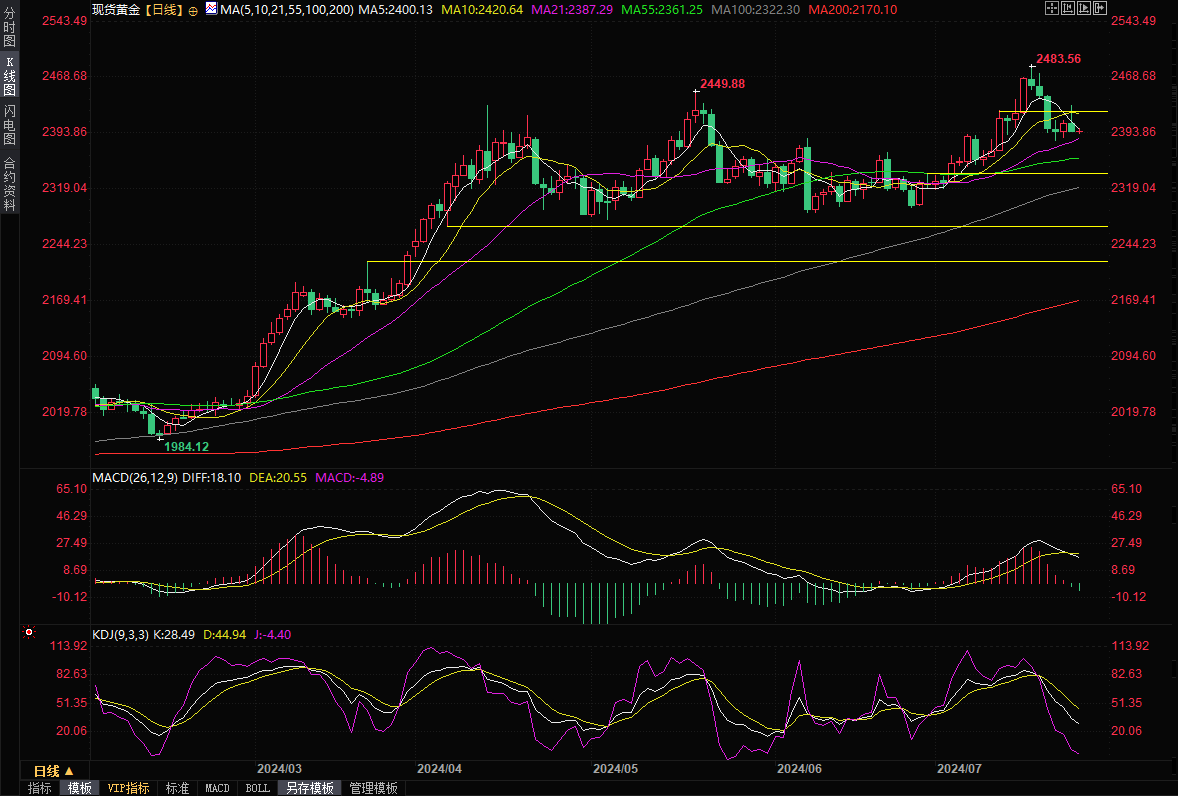Click the 管理模板 button
Viewport: 1178px width, 796px height.
(x=373, y=788)
